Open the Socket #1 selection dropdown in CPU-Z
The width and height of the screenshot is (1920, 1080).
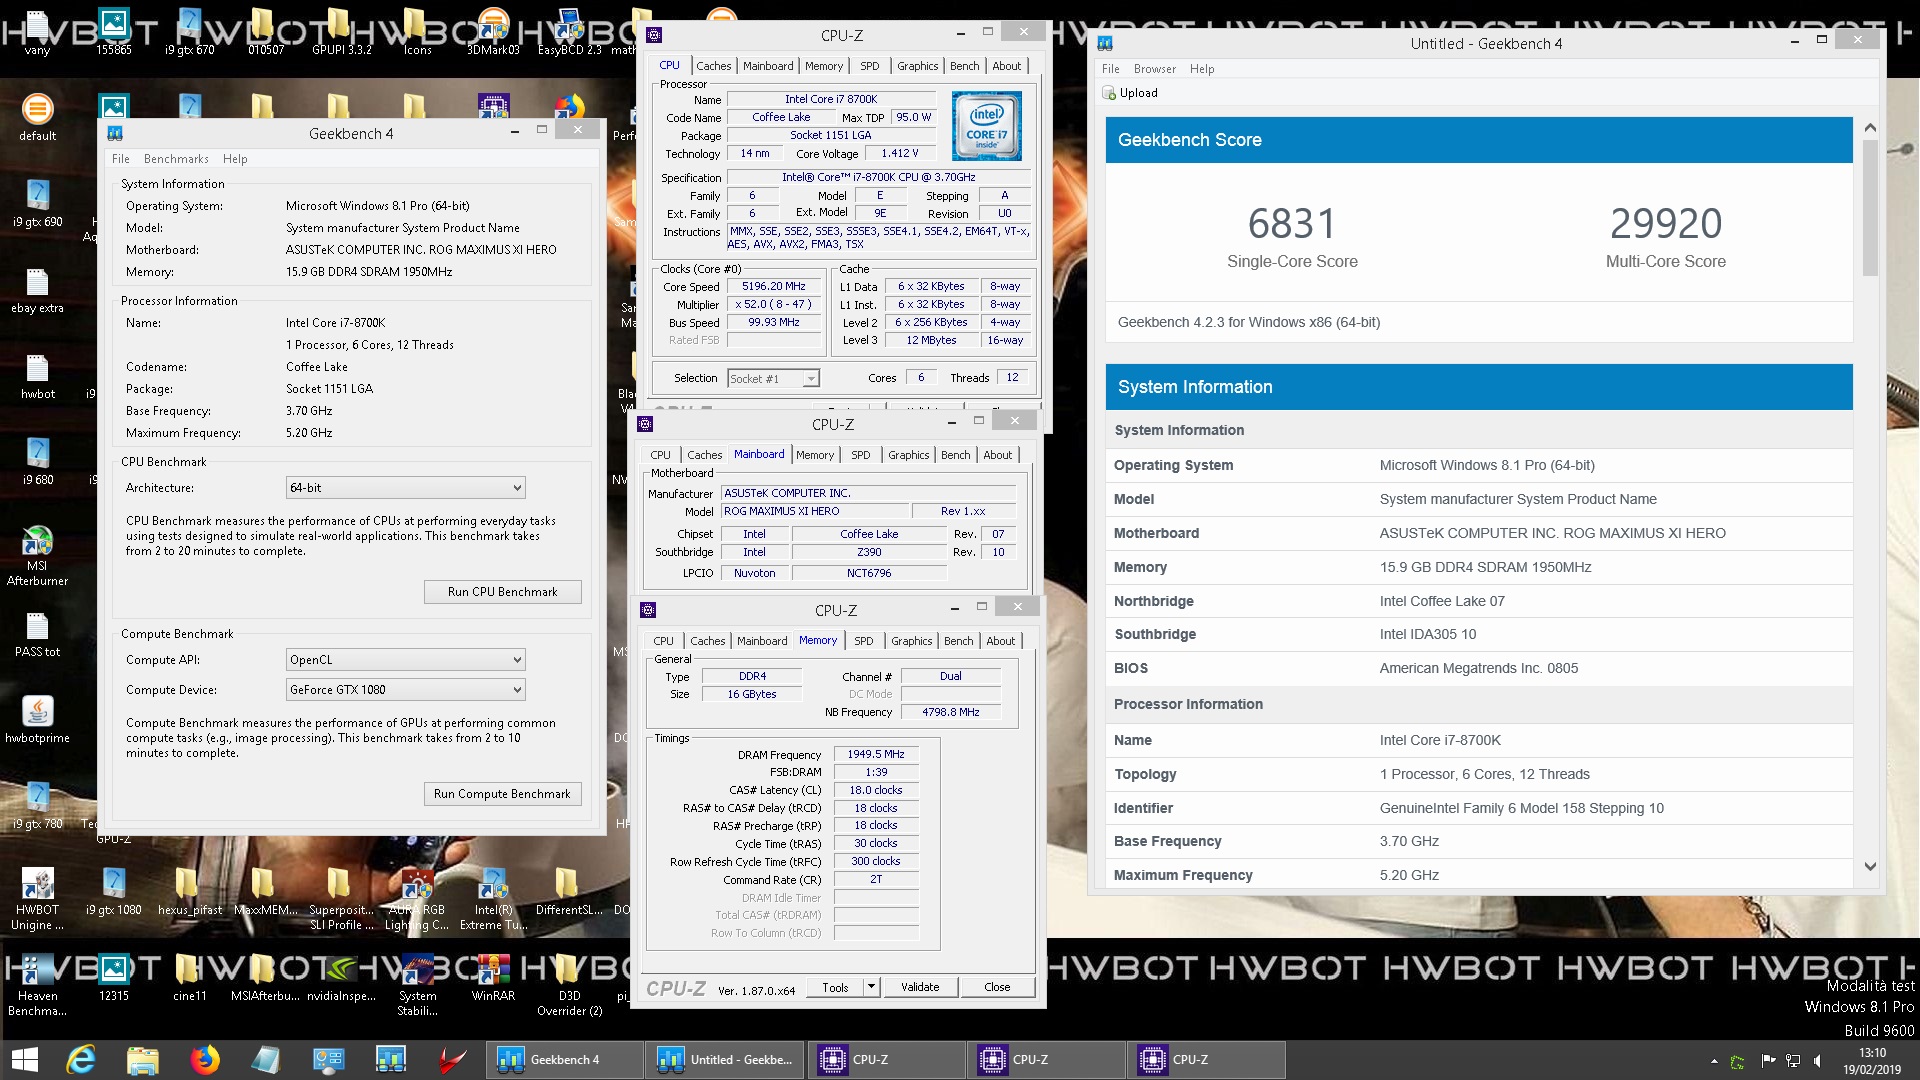tap(773, 378)
